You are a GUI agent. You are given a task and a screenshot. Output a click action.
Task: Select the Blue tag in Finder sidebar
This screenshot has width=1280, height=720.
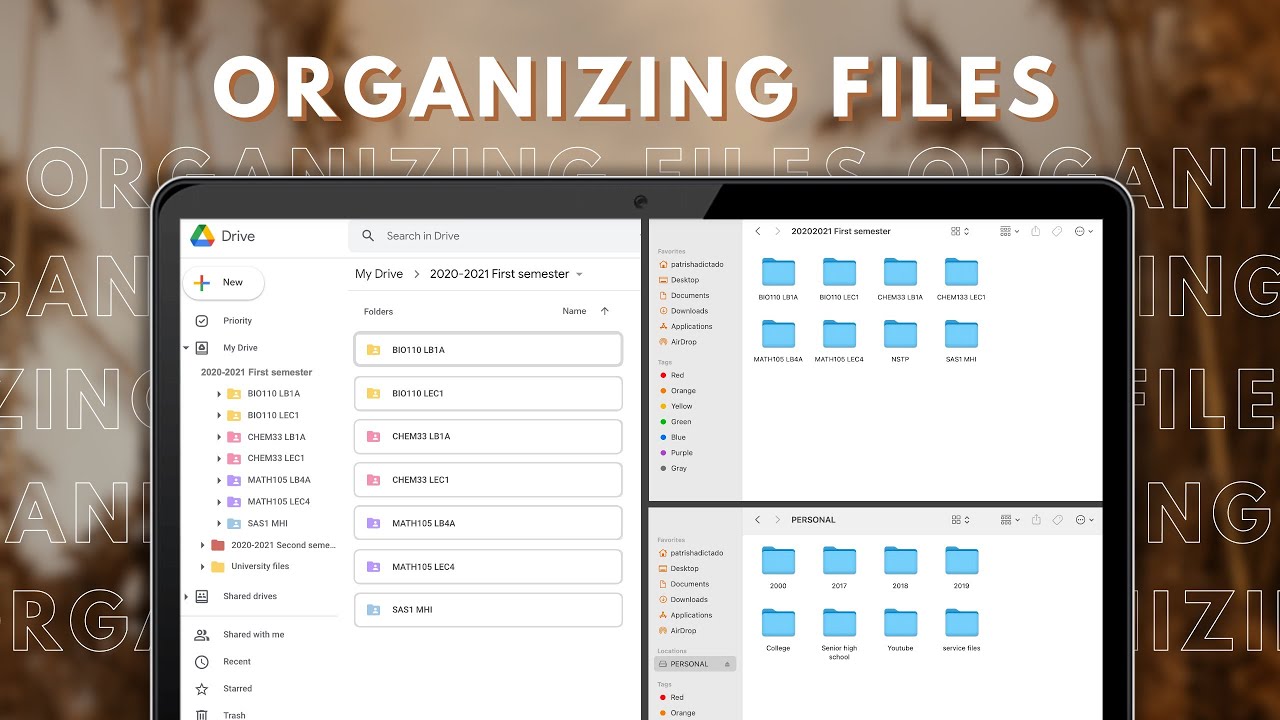click(673, 438)
